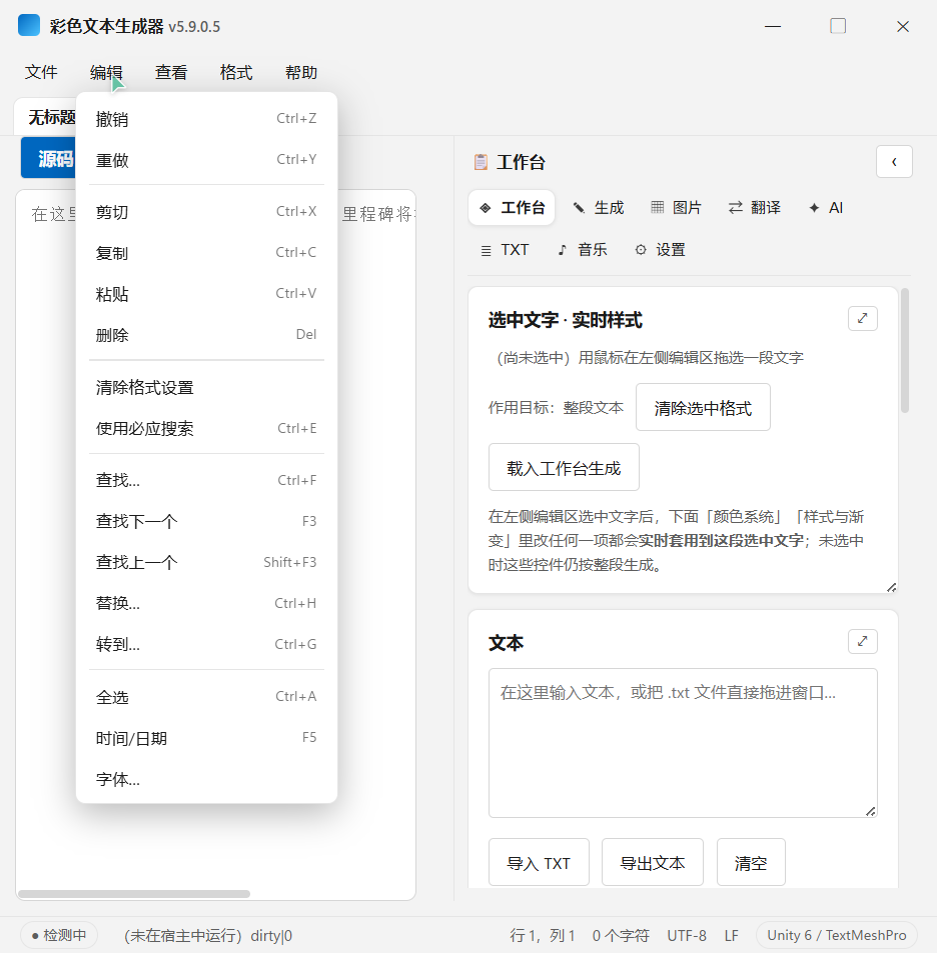Click into the 文本 input textarea
This screenshot has height=953, width=937.
pyautogui.click(x=683, y=743)
